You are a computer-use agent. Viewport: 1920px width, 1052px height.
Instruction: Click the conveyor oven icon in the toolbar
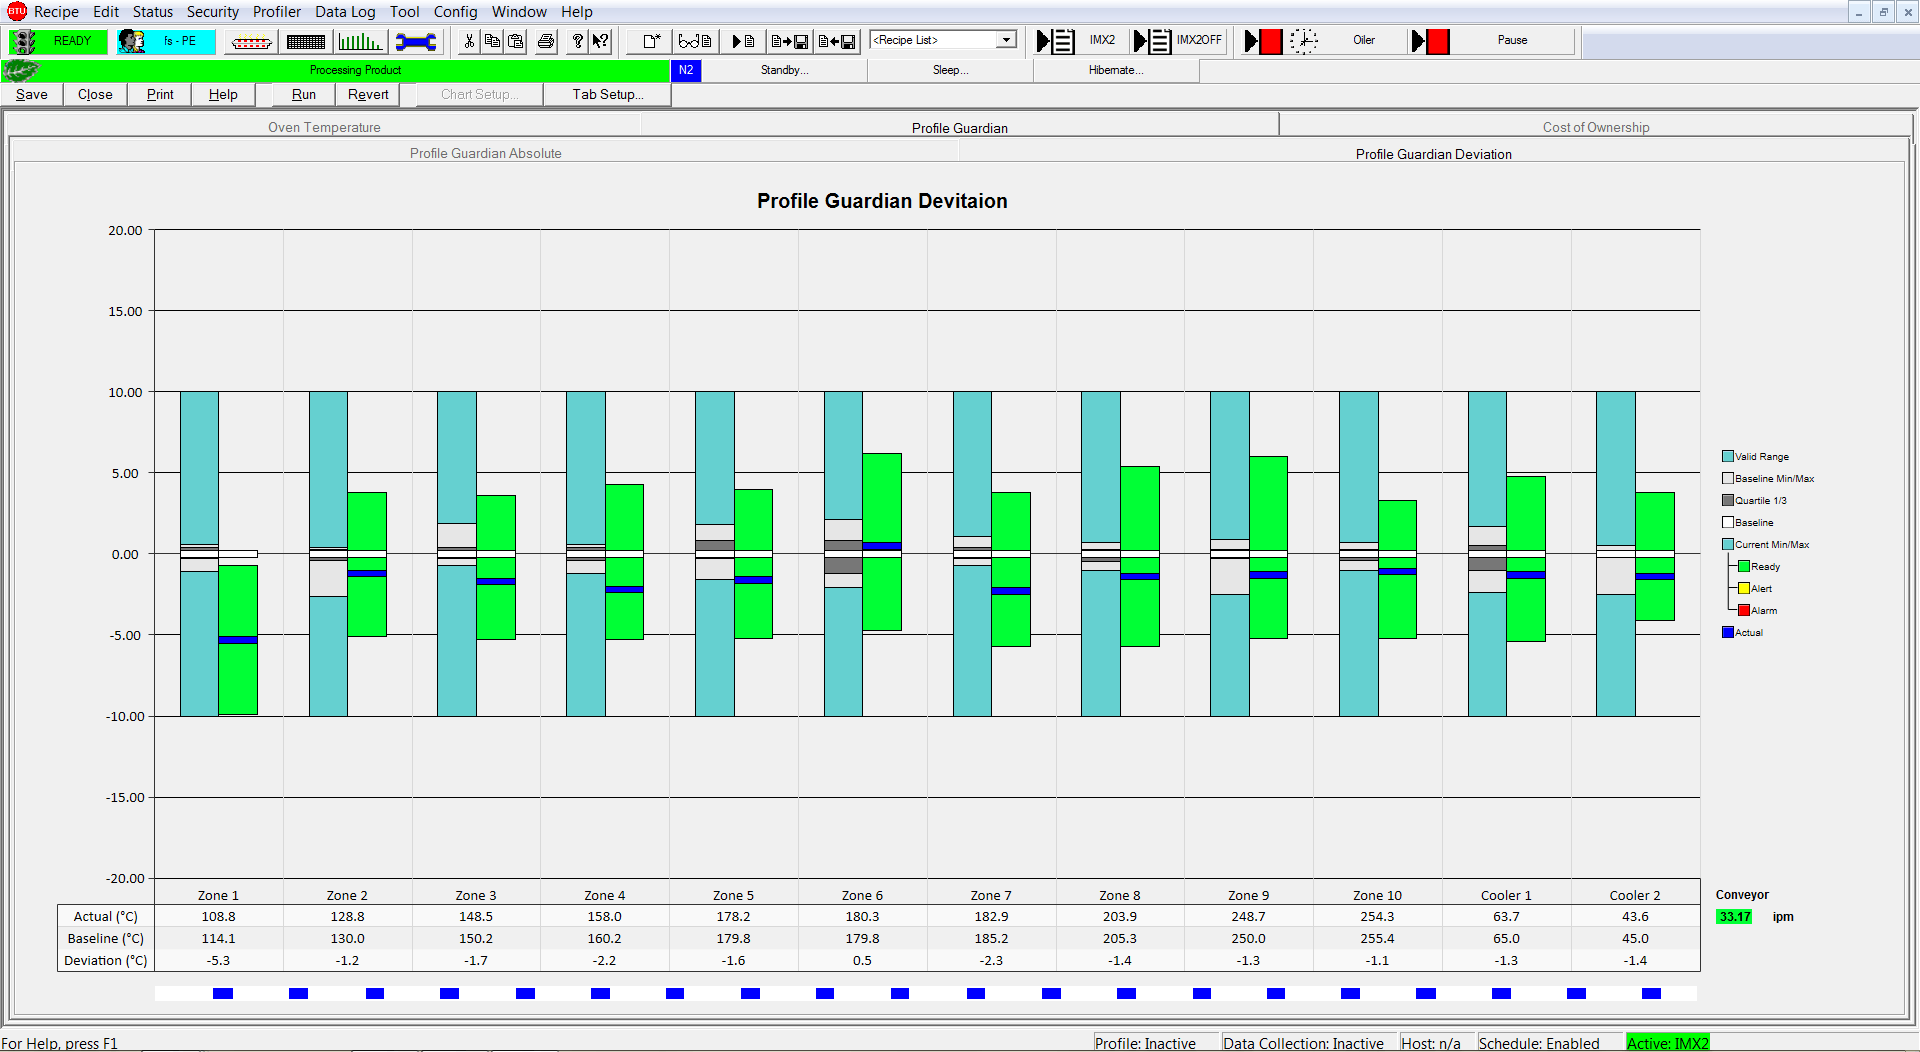point(251,41)
